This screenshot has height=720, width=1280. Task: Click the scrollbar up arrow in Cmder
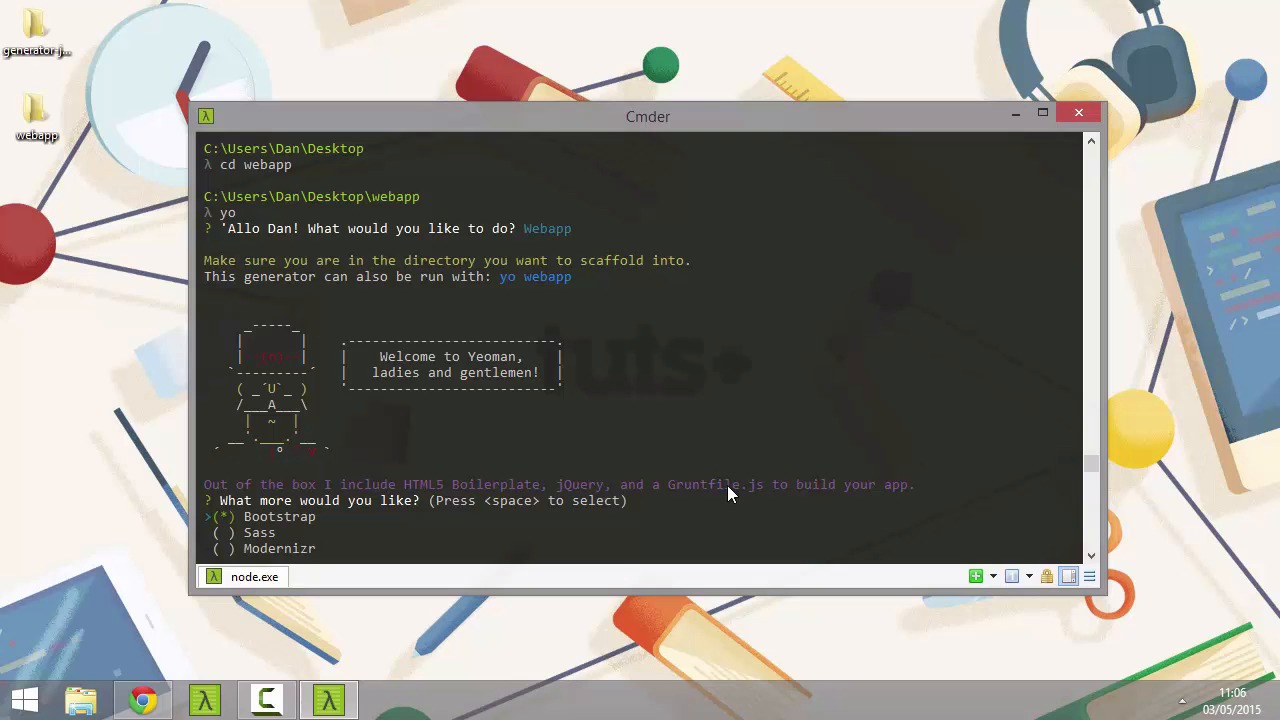click(x=1091, y=141)
